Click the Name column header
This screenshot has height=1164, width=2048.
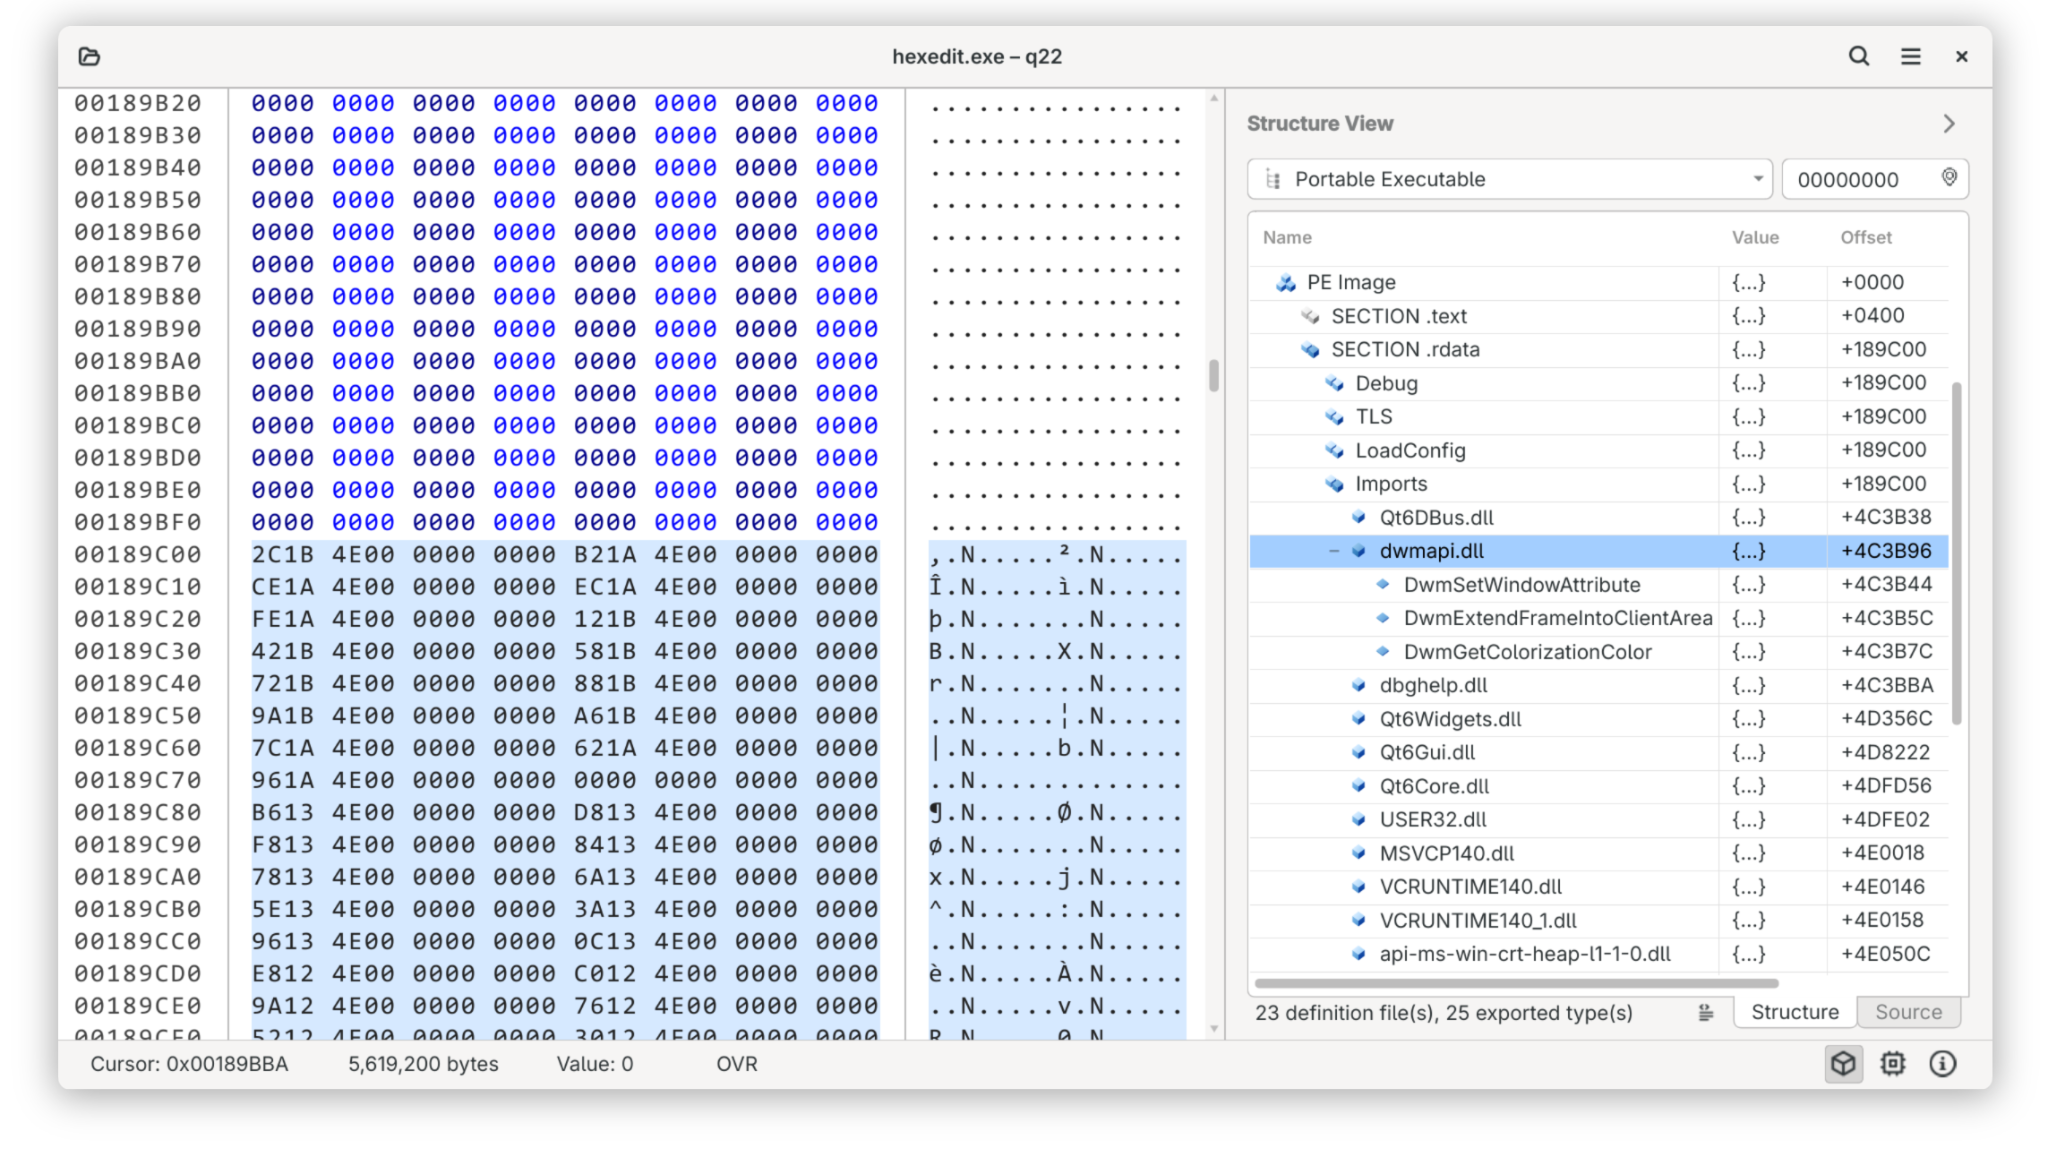tap(1286, 237)
